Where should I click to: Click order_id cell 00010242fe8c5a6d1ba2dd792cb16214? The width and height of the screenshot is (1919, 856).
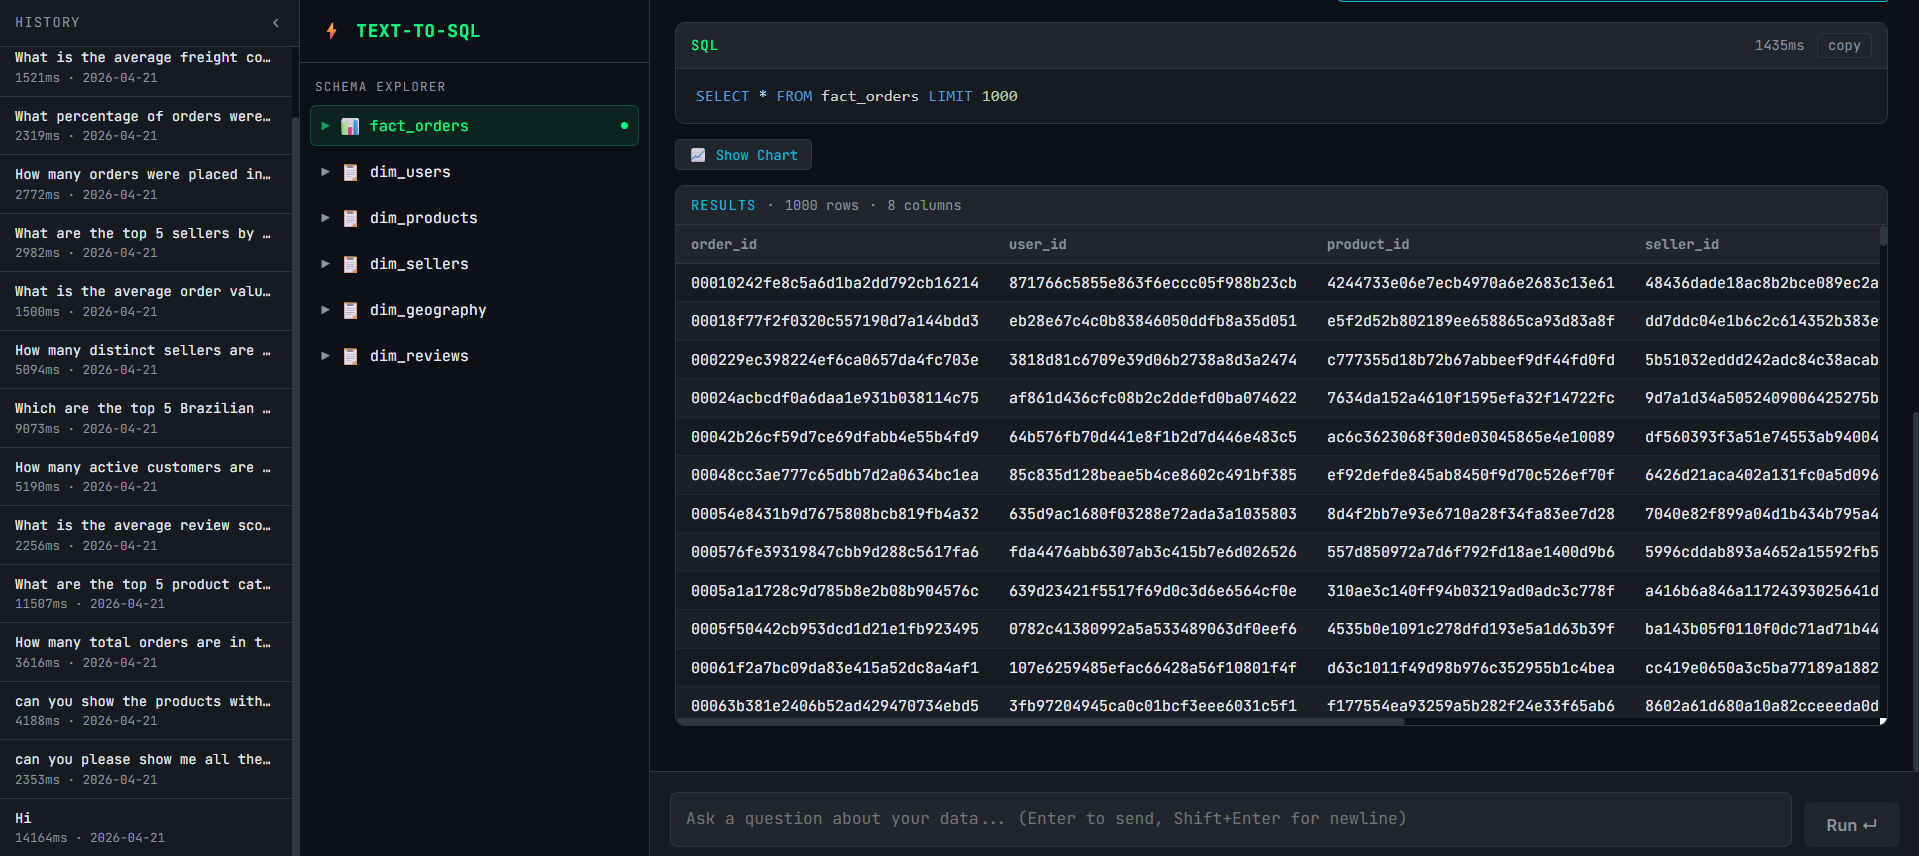(x=835, y=283)
